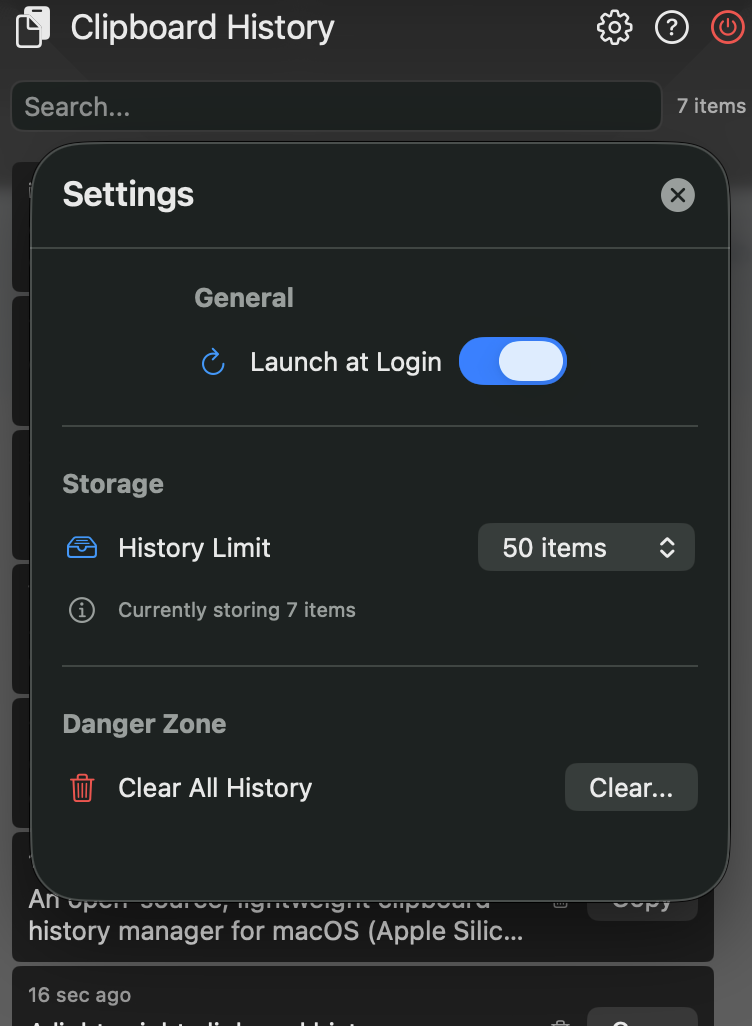The width and height of the screenshot is (752, 1026).
Task: Click the trash icon on the clipboard item
Action: point(559,901)
